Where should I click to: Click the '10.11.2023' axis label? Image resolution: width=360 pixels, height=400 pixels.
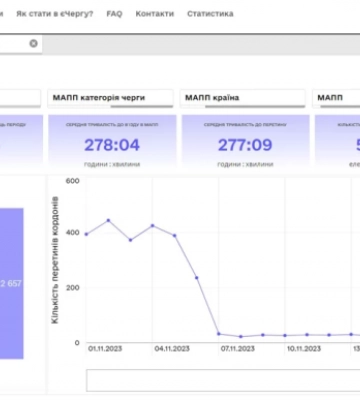tap(304, 349)
